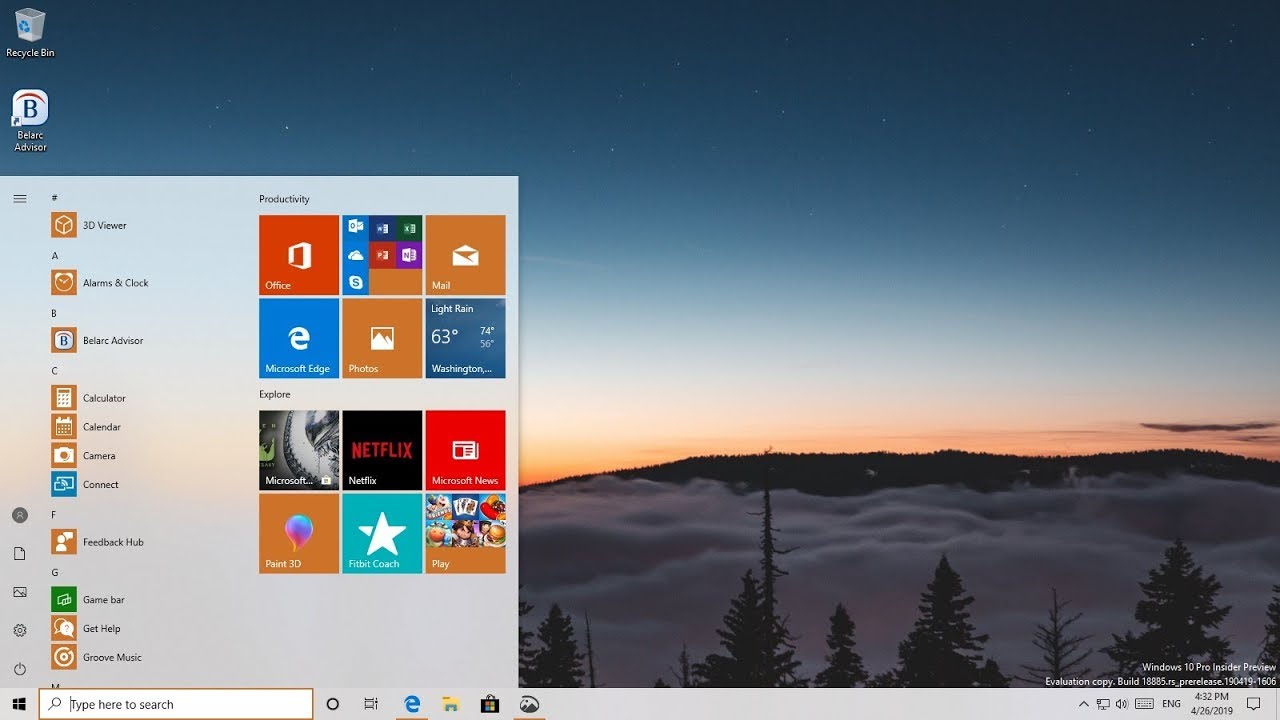Select the Recycle Bin desktop icon

pos(30,33)
